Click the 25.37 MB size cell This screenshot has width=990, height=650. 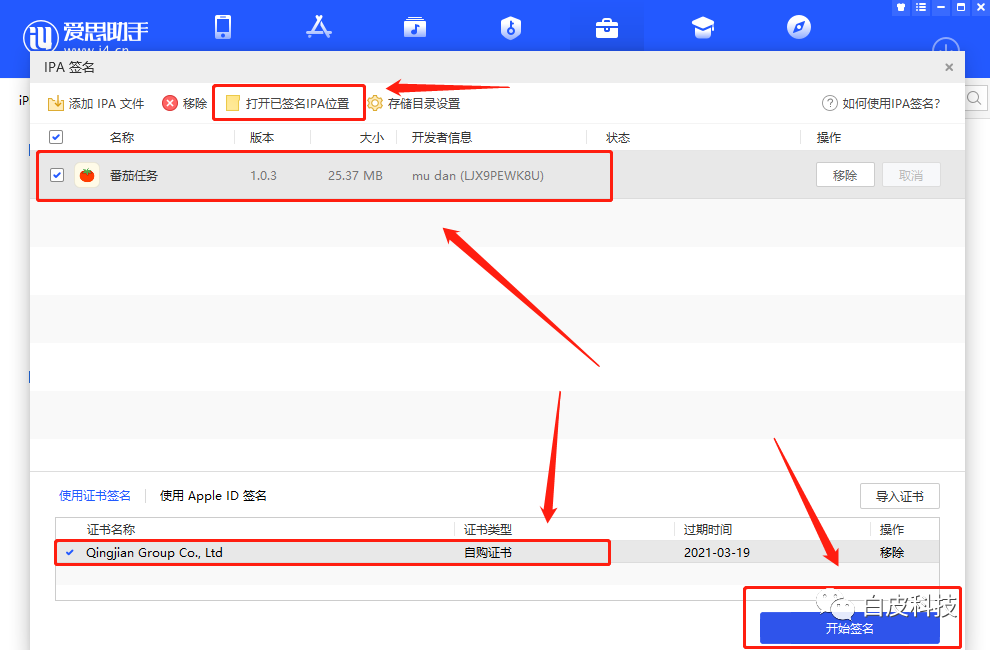[355, 176]
